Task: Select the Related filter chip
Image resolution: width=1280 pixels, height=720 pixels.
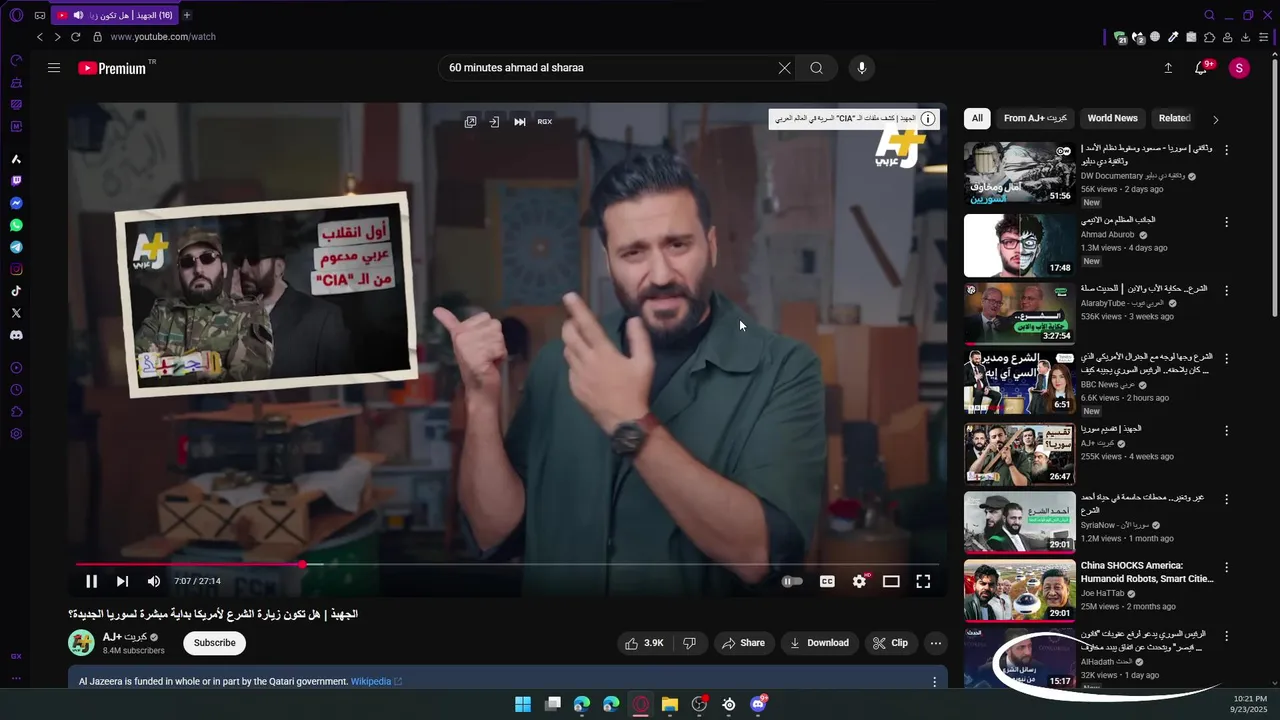Action: [x=1174, y=118]
